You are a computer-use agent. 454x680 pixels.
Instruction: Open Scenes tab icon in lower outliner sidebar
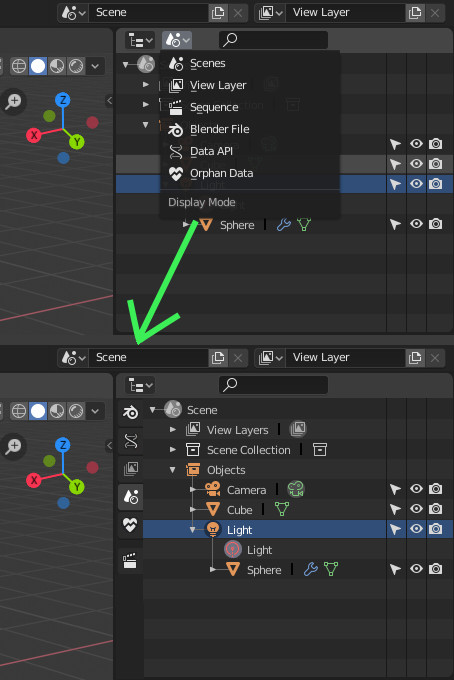[x=131, y=497]
